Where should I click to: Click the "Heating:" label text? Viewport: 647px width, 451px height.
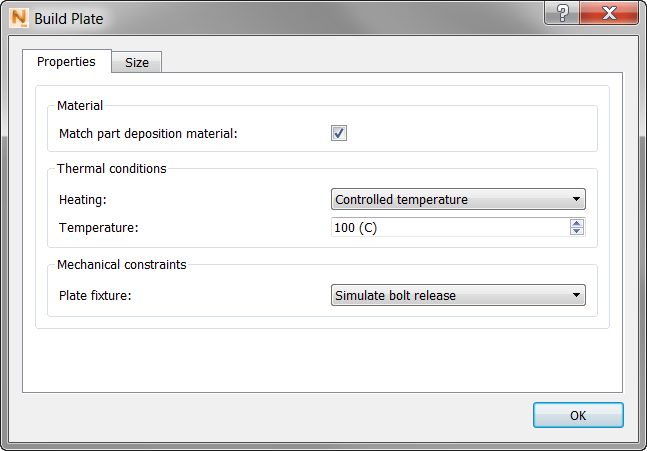point(83,199)
